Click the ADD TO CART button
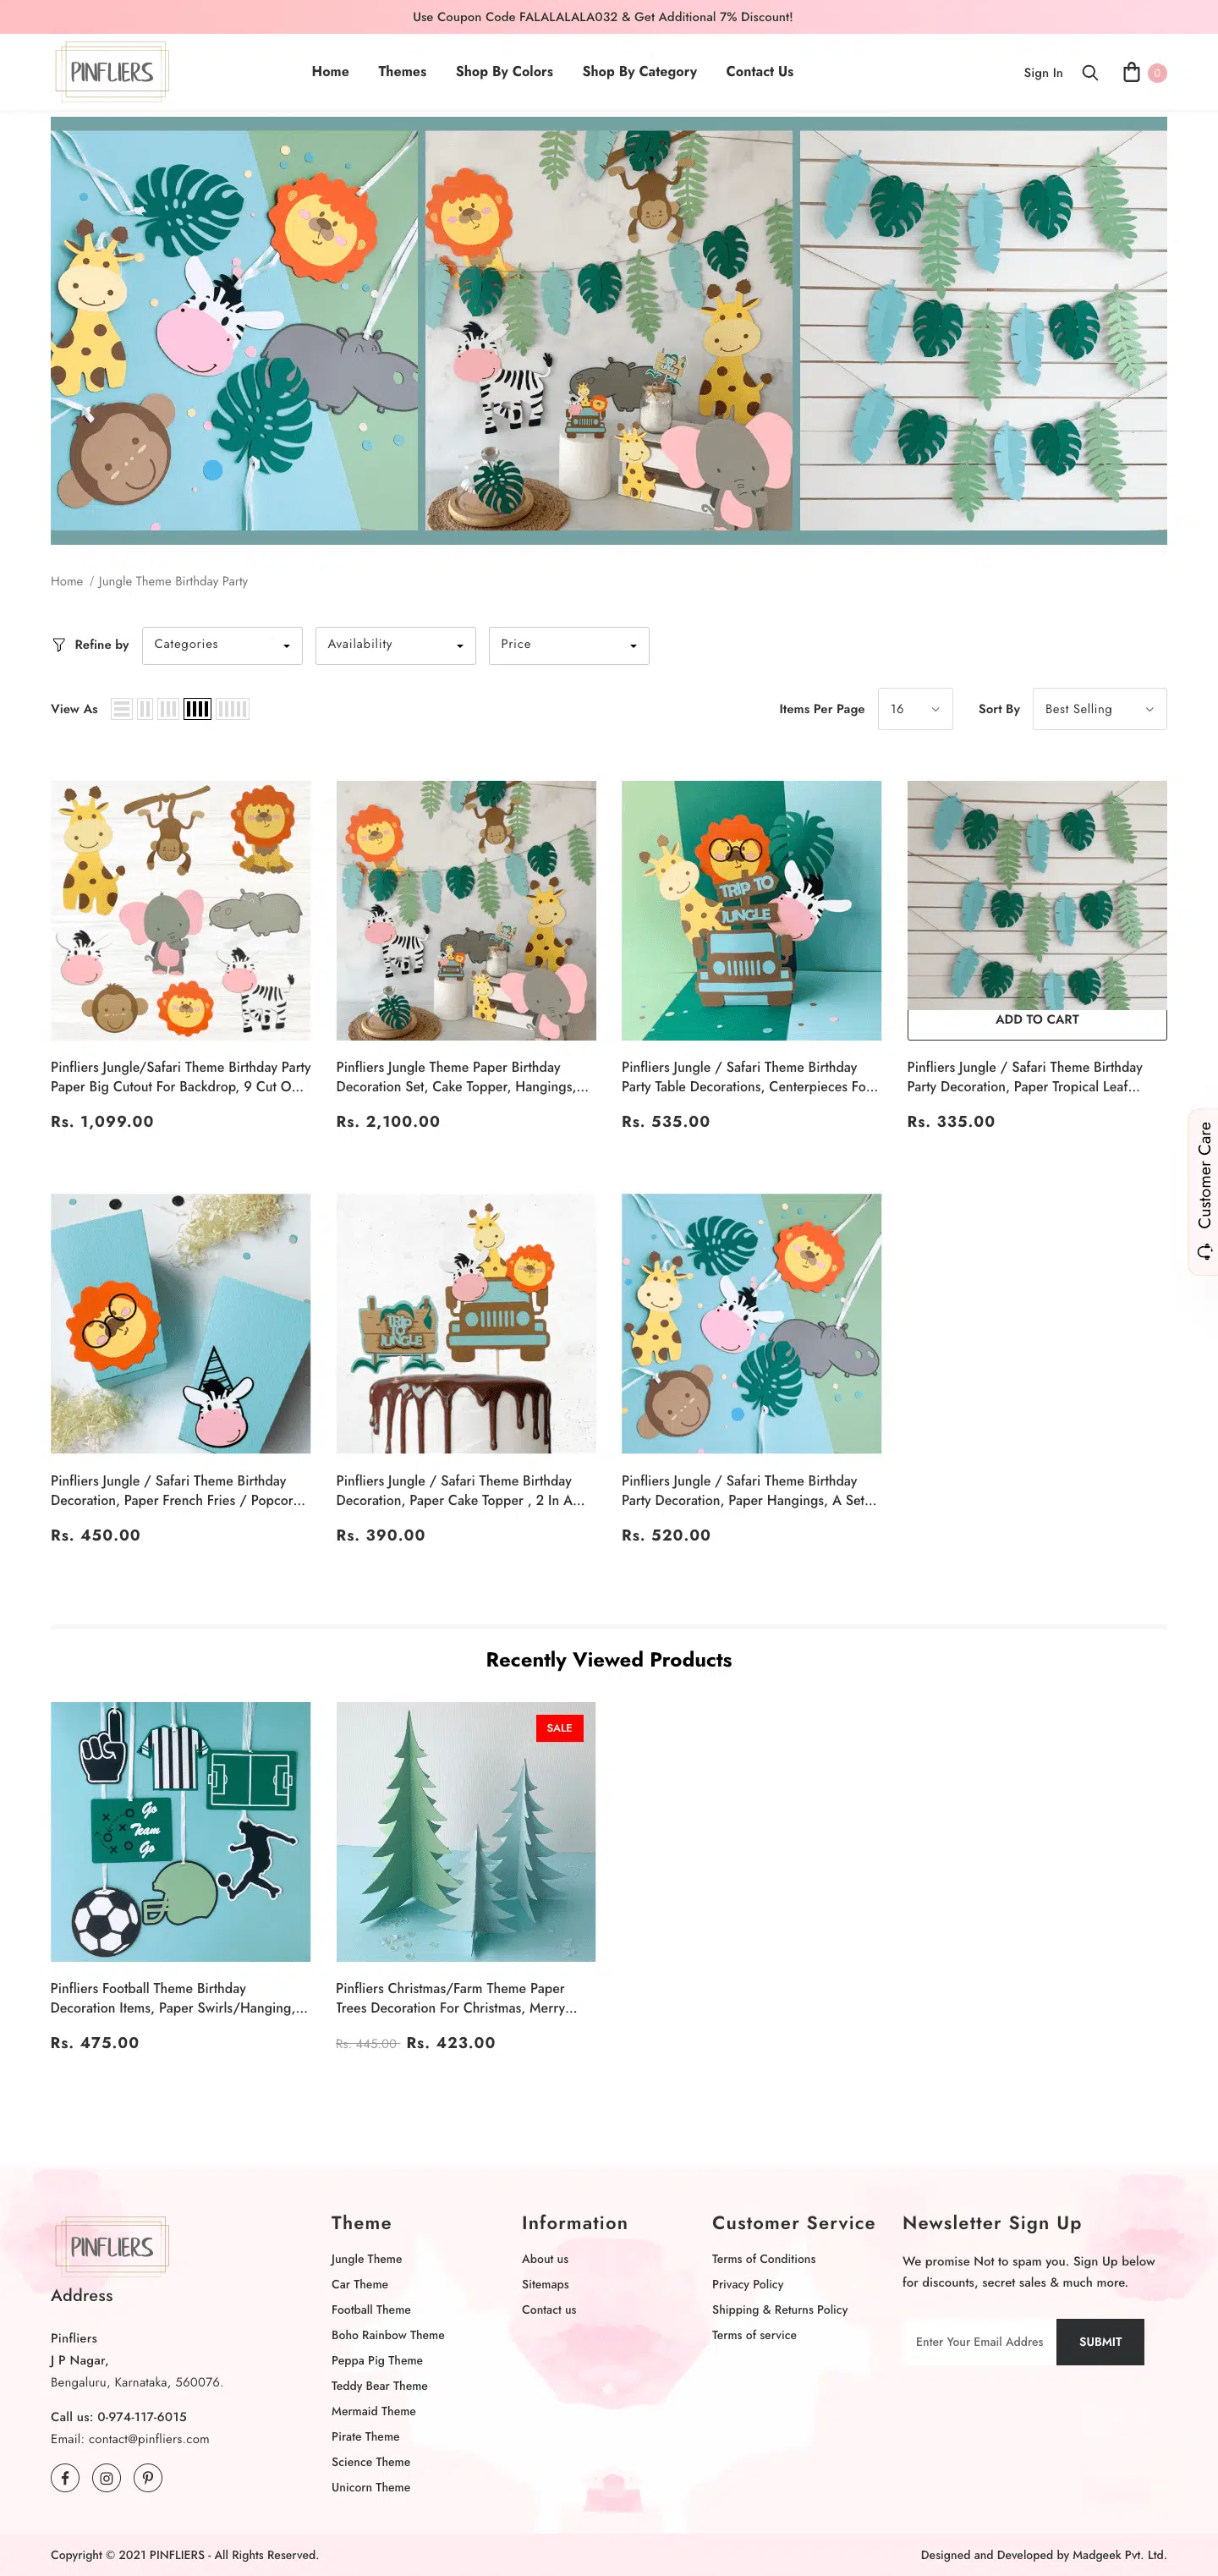The image size is (1218, 2576). 1037,1021
